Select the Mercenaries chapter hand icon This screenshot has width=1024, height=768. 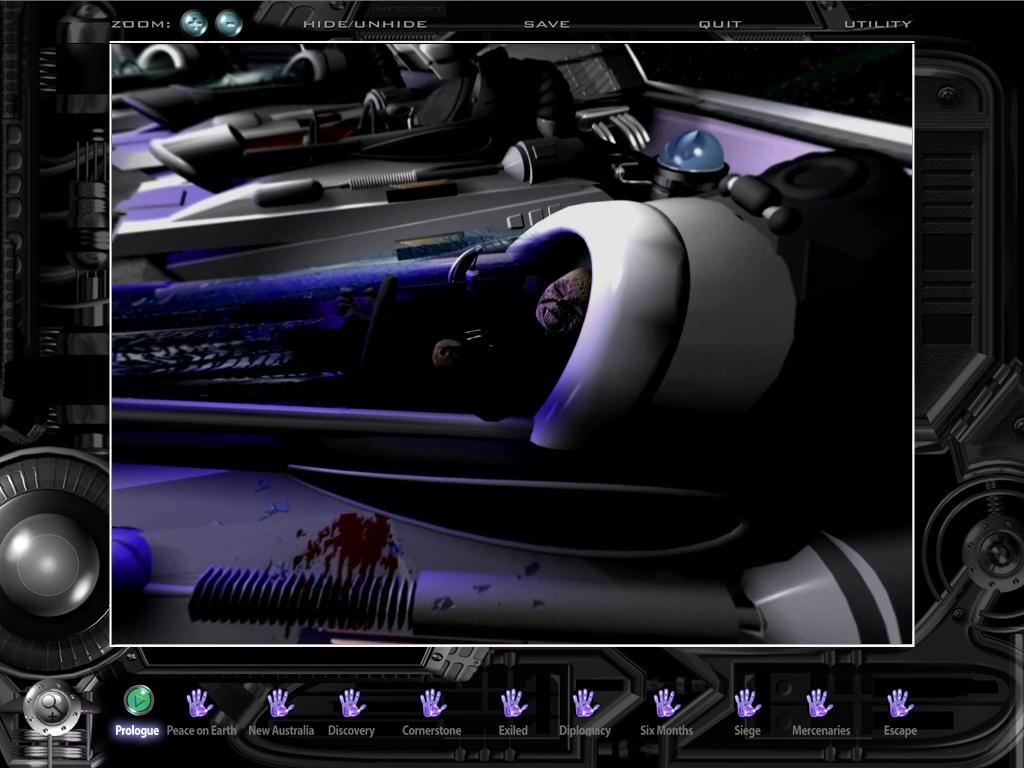click(820, 703)
